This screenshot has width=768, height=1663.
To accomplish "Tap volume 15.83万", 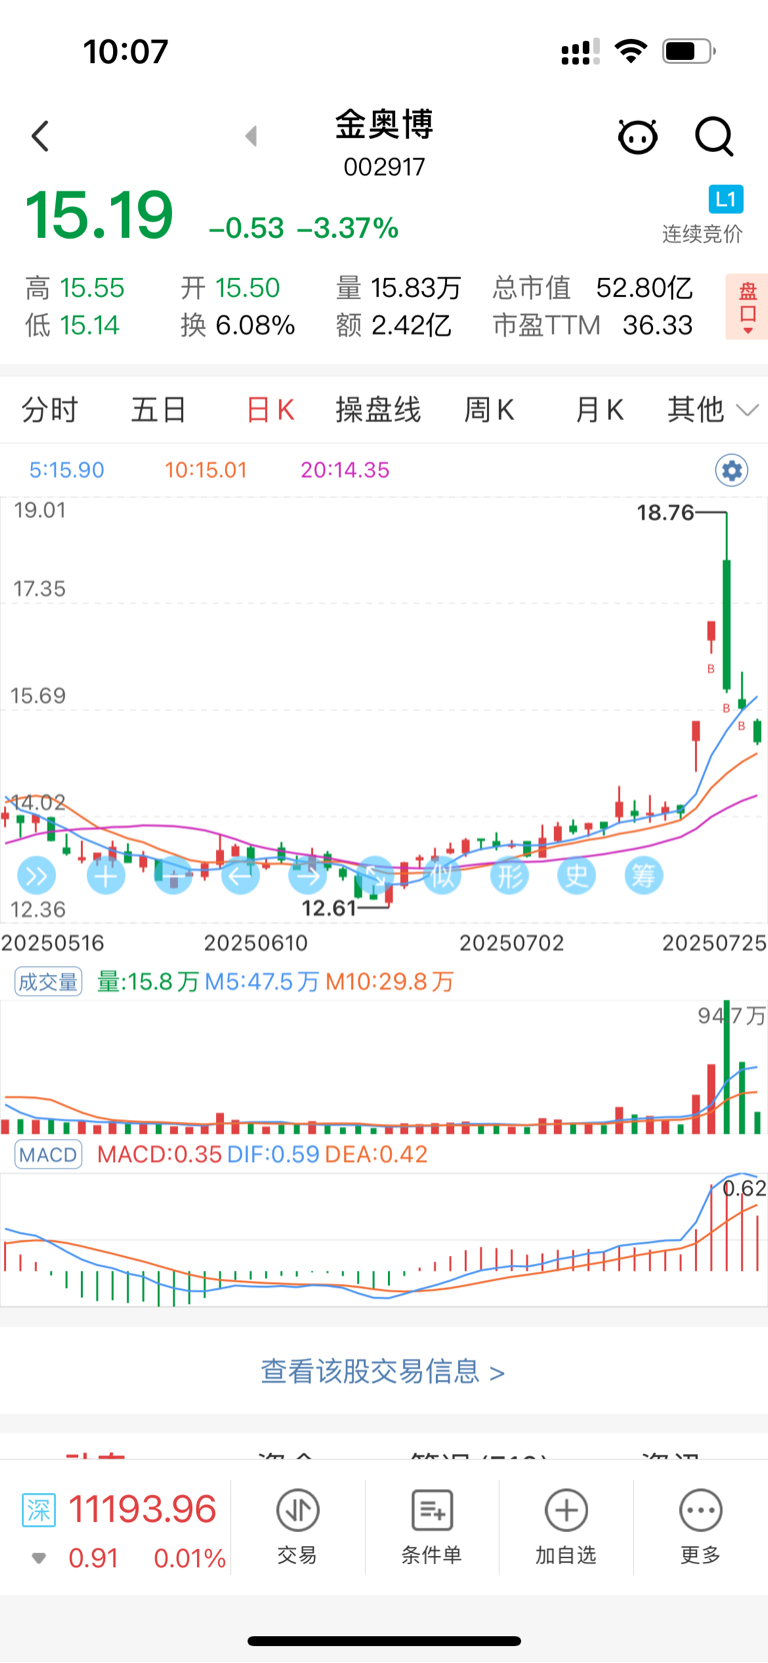I will pyautogui.click(x=416, y=288).
